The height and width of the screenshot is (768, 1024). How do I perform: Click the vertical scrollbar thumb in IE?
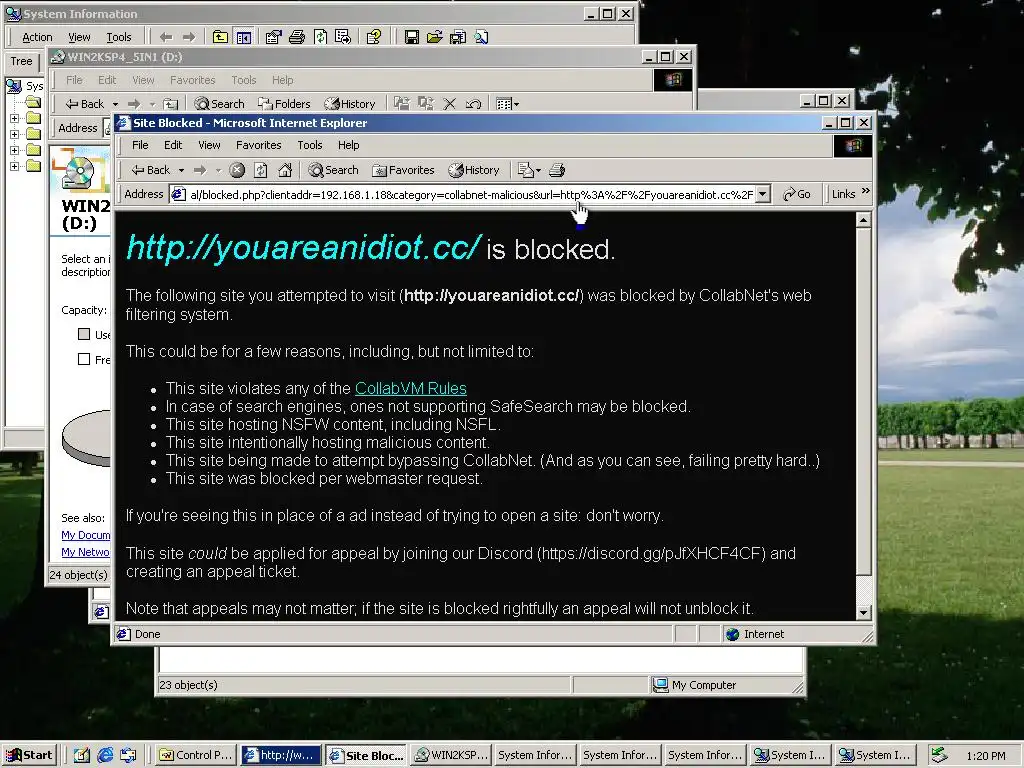864,402
